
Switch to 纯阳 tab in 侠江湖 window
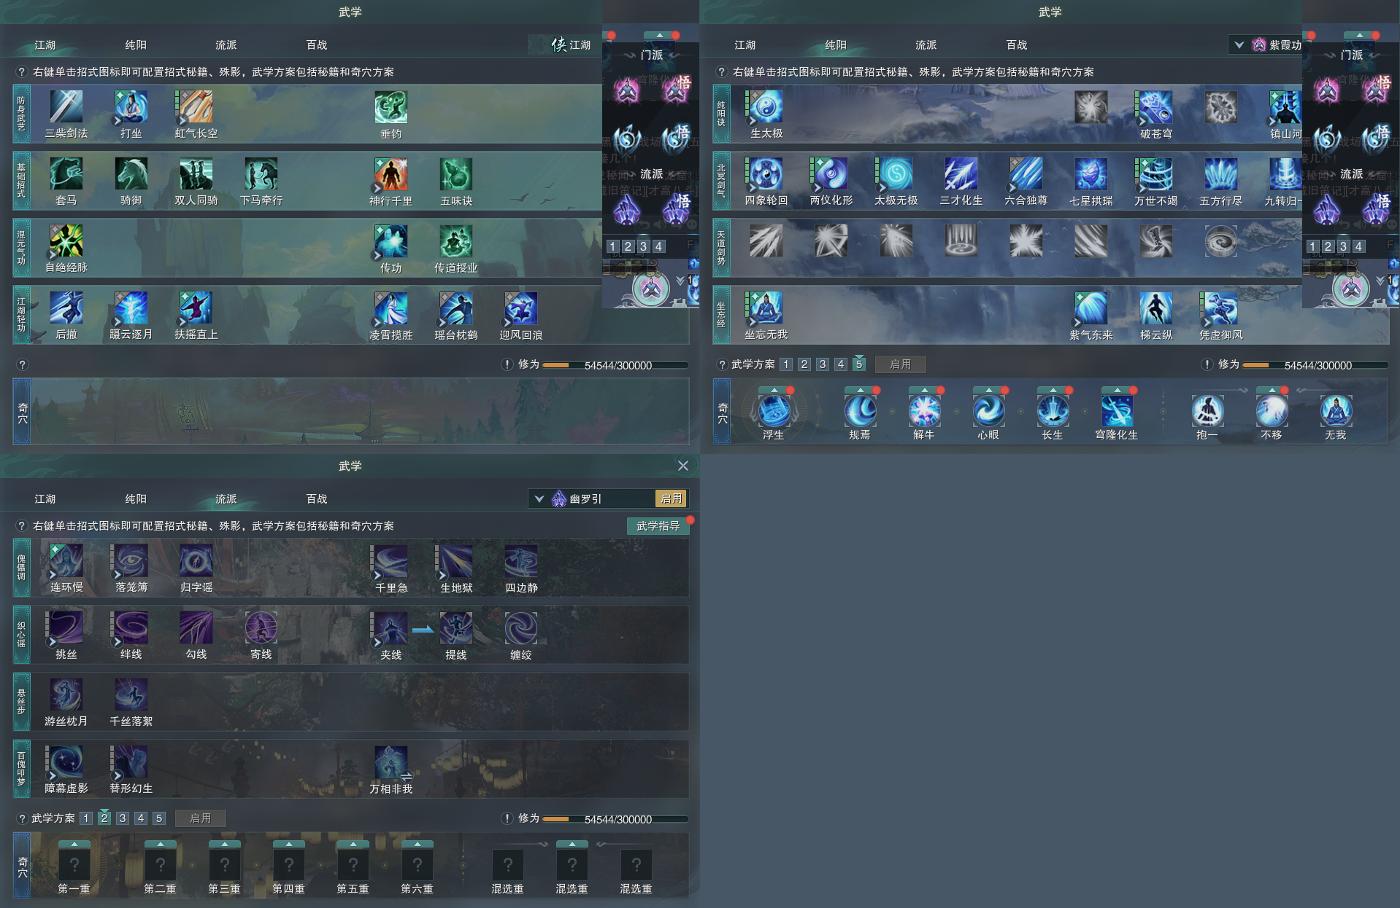tap(136, 45)
